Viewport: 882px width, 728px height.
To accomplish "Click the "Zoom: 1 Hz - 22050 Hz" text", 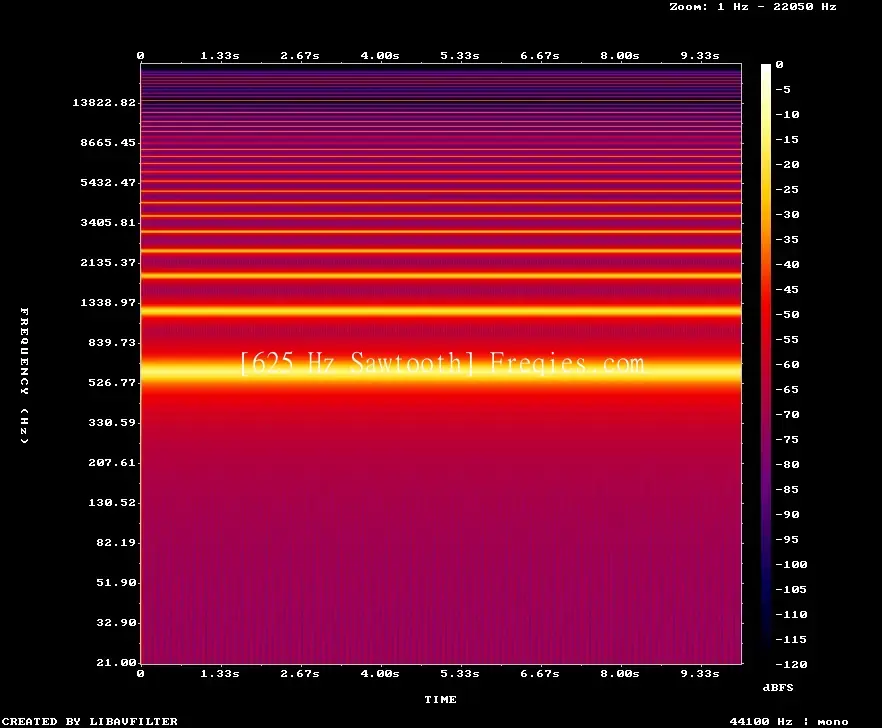I will pyautogui.click(x=753, y=7).
